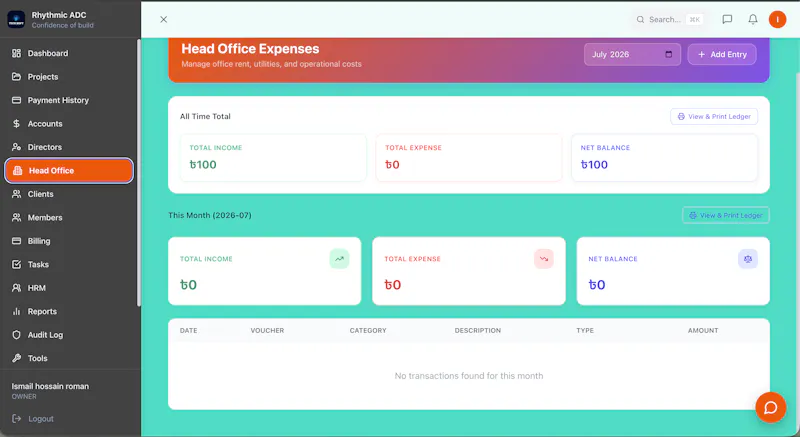Click the Directors person icon
Image resolution: width=800 pixels, height=437 pixels.
click(16, 147)
